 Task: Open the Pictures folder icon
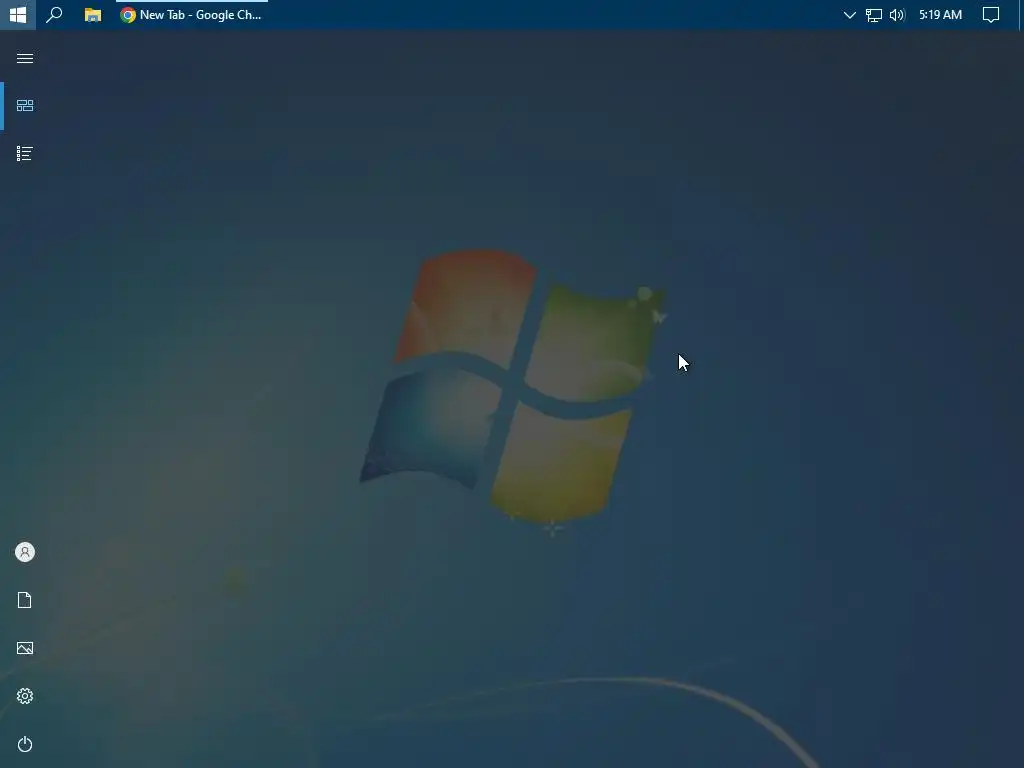coord(25,648)
